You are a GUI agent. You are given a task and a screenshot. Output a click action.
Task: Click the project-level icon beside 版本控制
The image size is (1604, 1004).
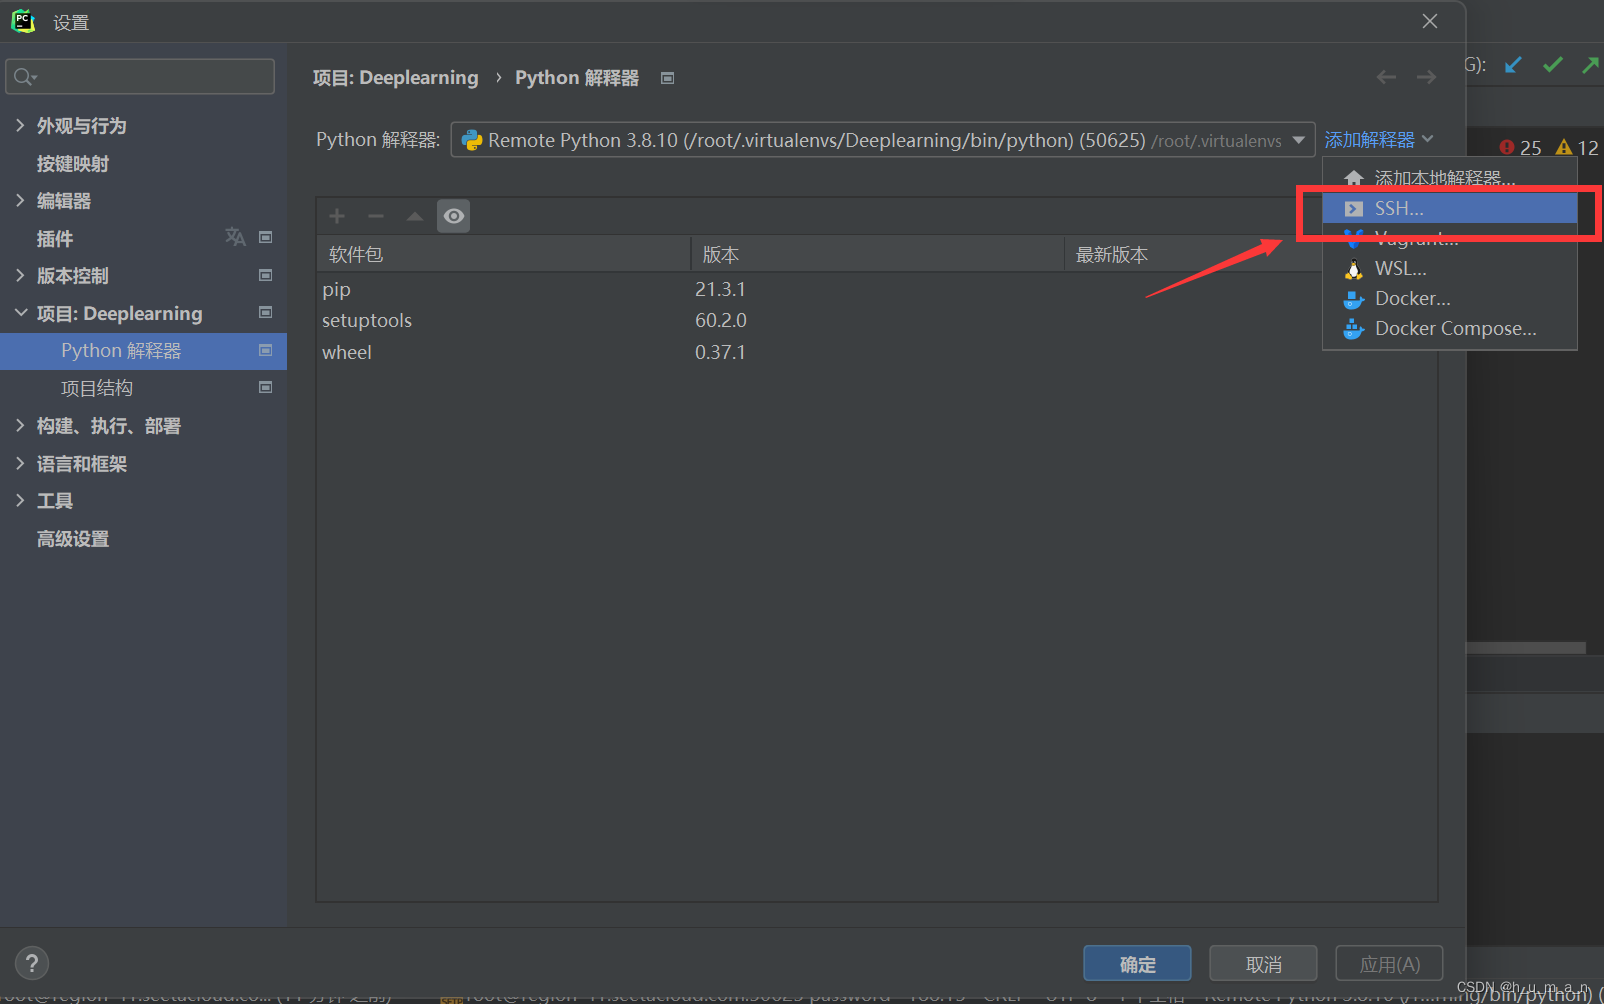[x=266, y=275]
